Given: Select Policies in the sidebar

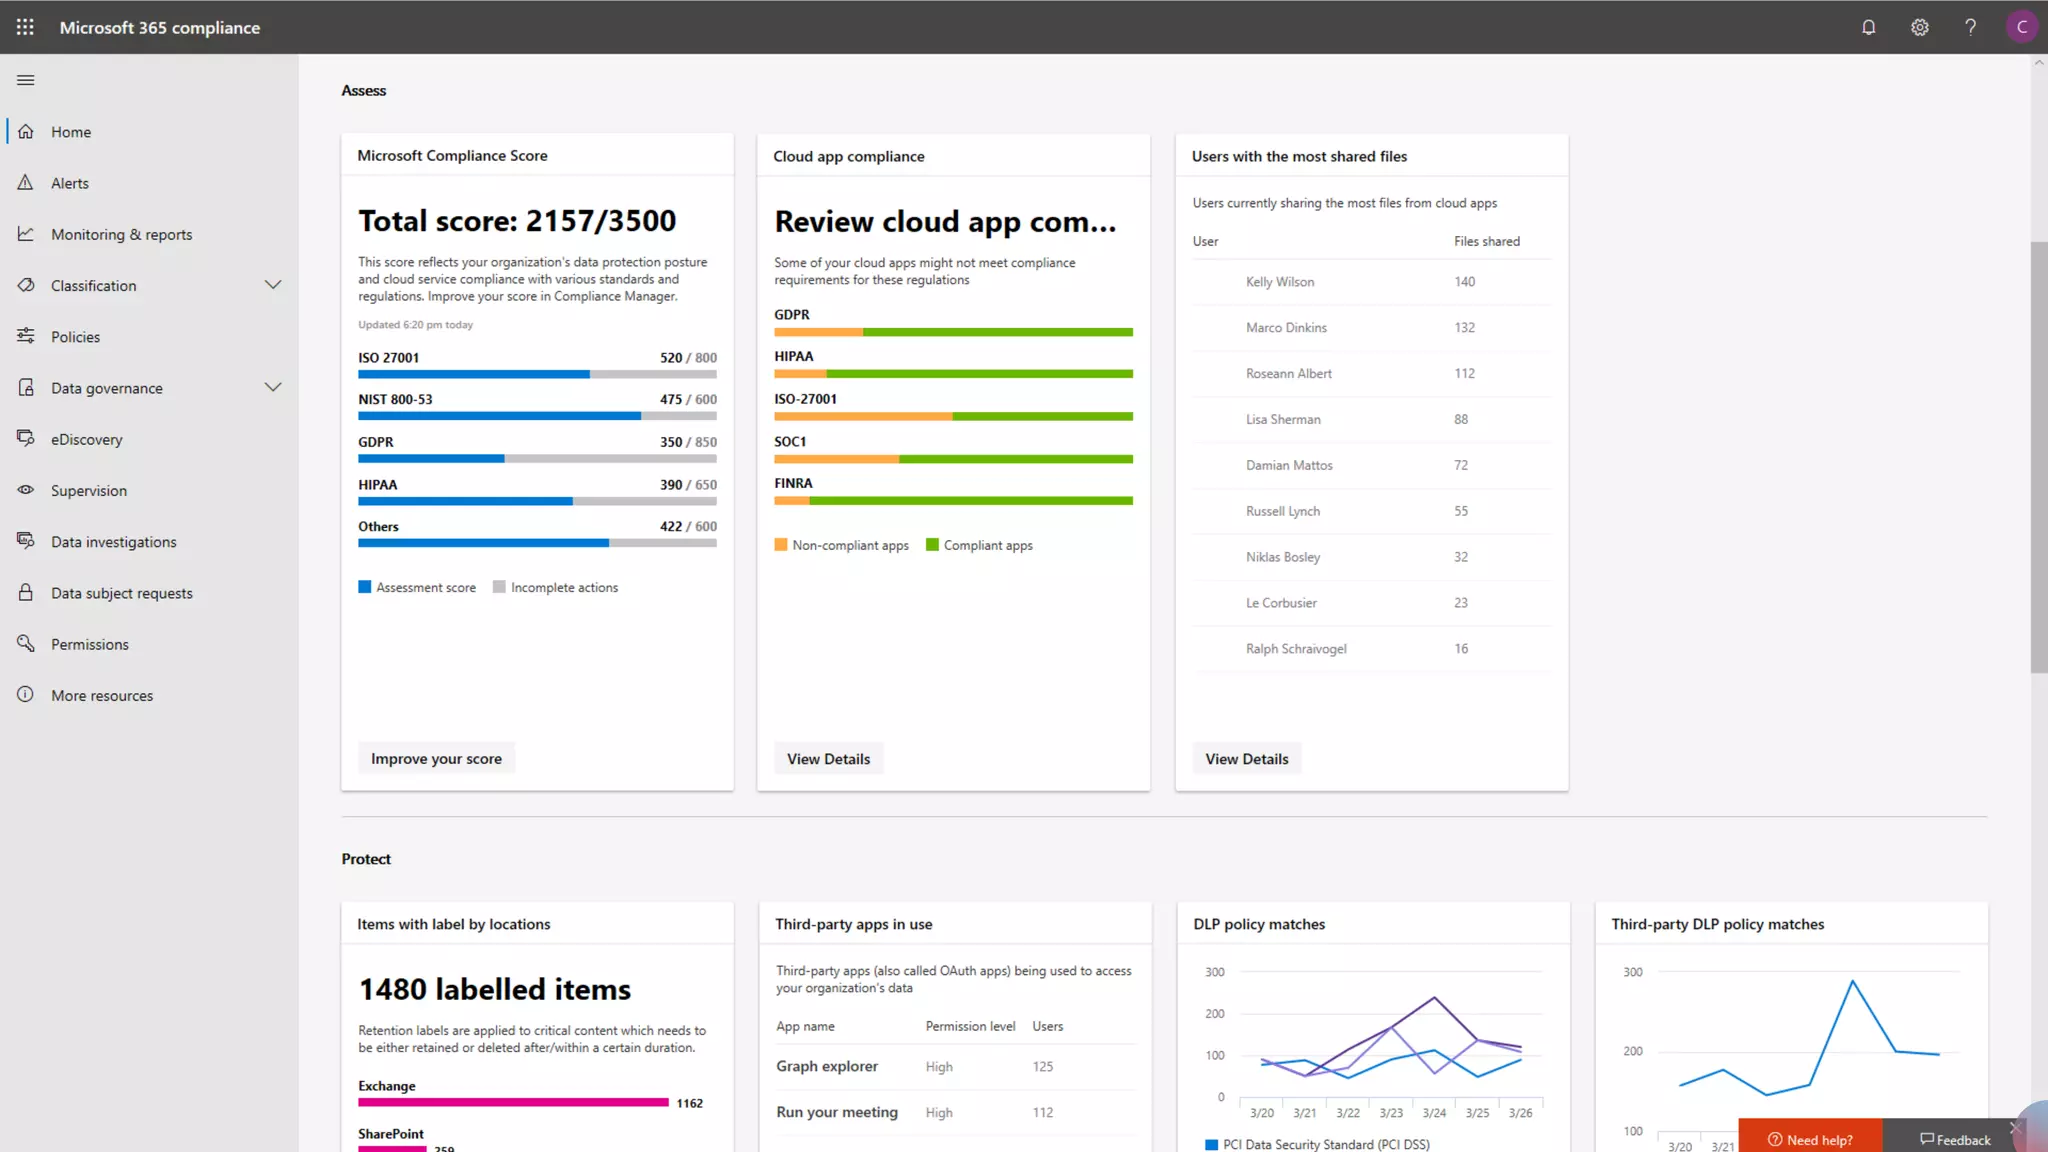Looking at the screenshot, I should (75, 337).
